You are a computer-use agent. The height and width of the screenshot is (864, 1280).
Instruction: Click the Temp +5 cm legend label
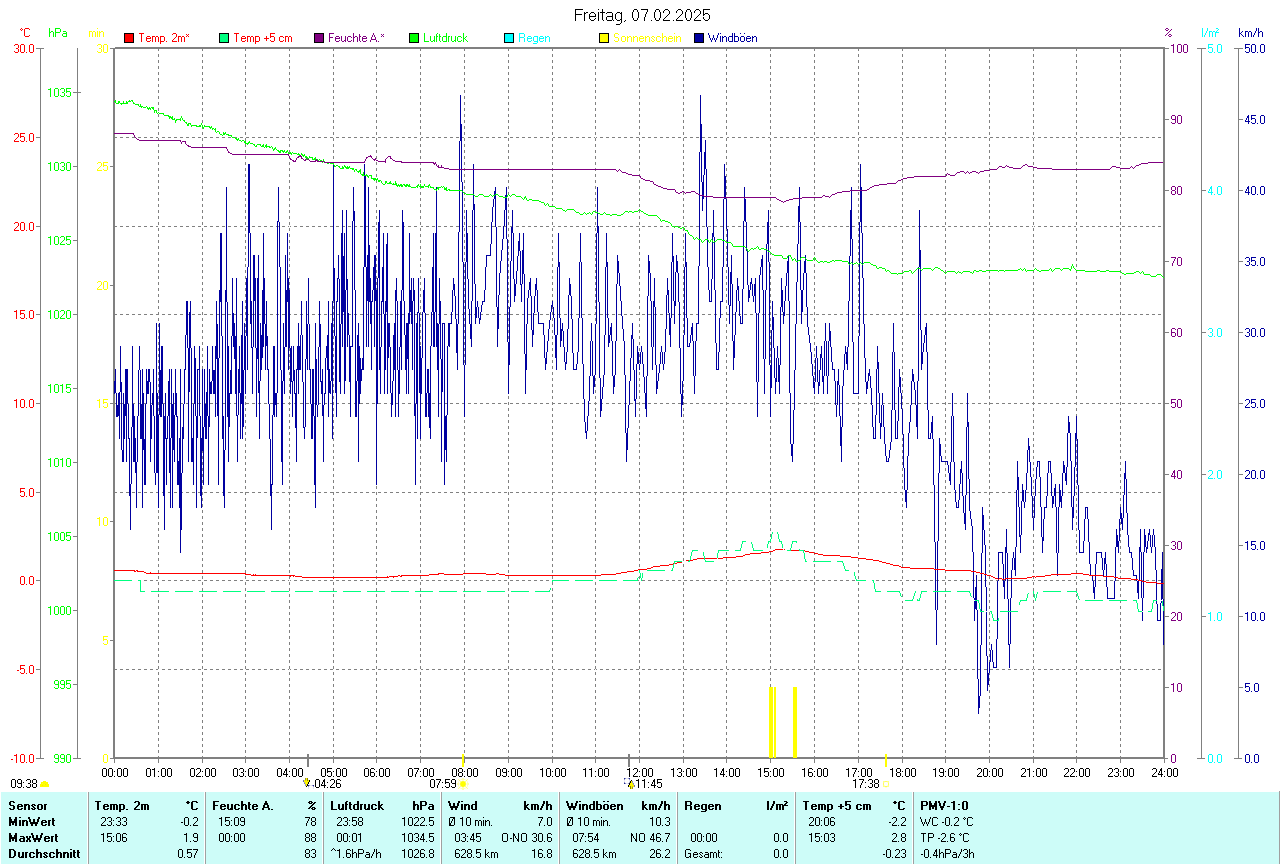coord(262,38)
